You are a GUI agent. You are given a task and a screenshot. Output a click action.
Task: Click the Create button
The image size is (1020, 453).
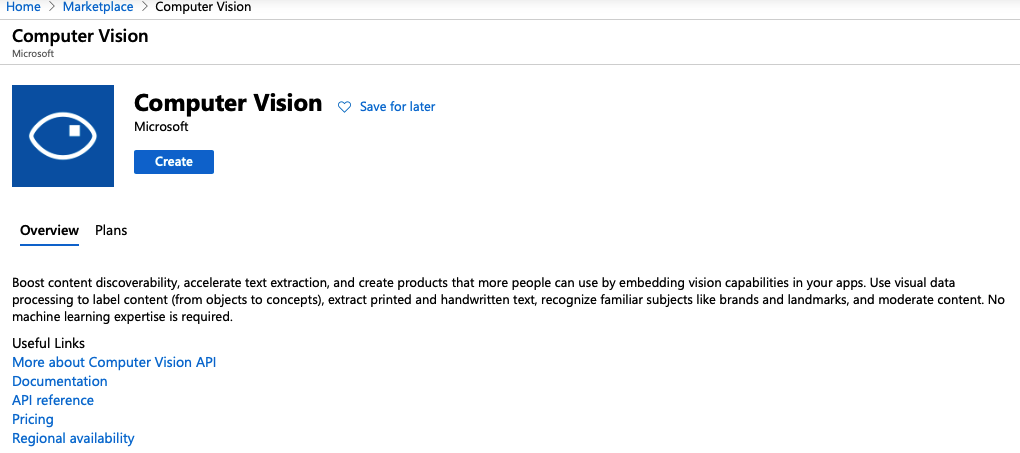point(174,162)
